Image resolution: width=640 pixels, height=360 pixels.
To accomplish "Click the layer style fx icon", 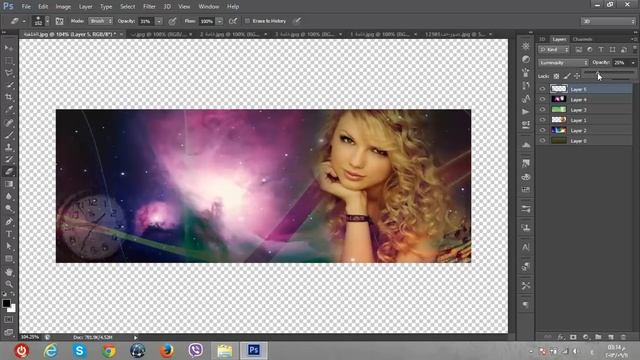I will pos(561,337).
